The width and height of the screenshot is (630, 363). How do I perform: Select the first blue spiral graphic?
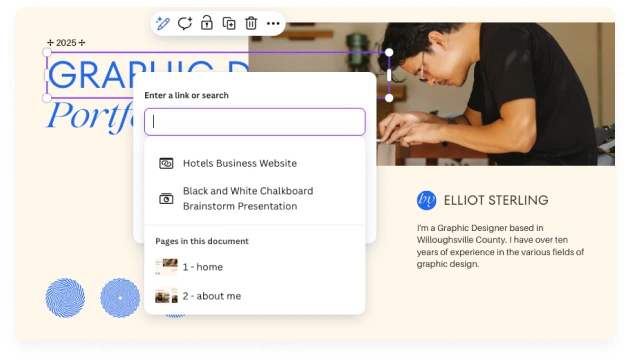[x=65, y=298]
